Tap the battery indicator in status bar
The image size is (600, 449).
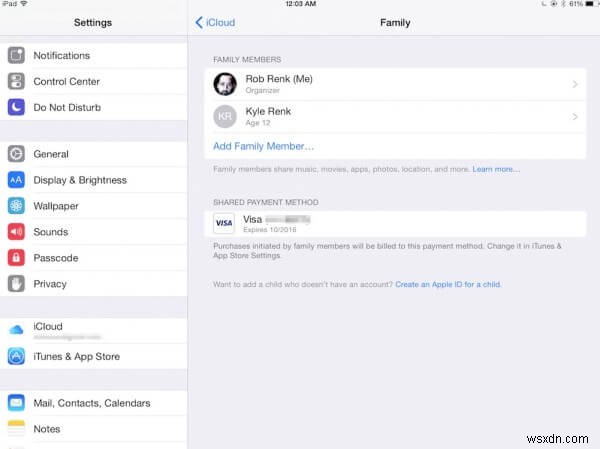(590, 4)
